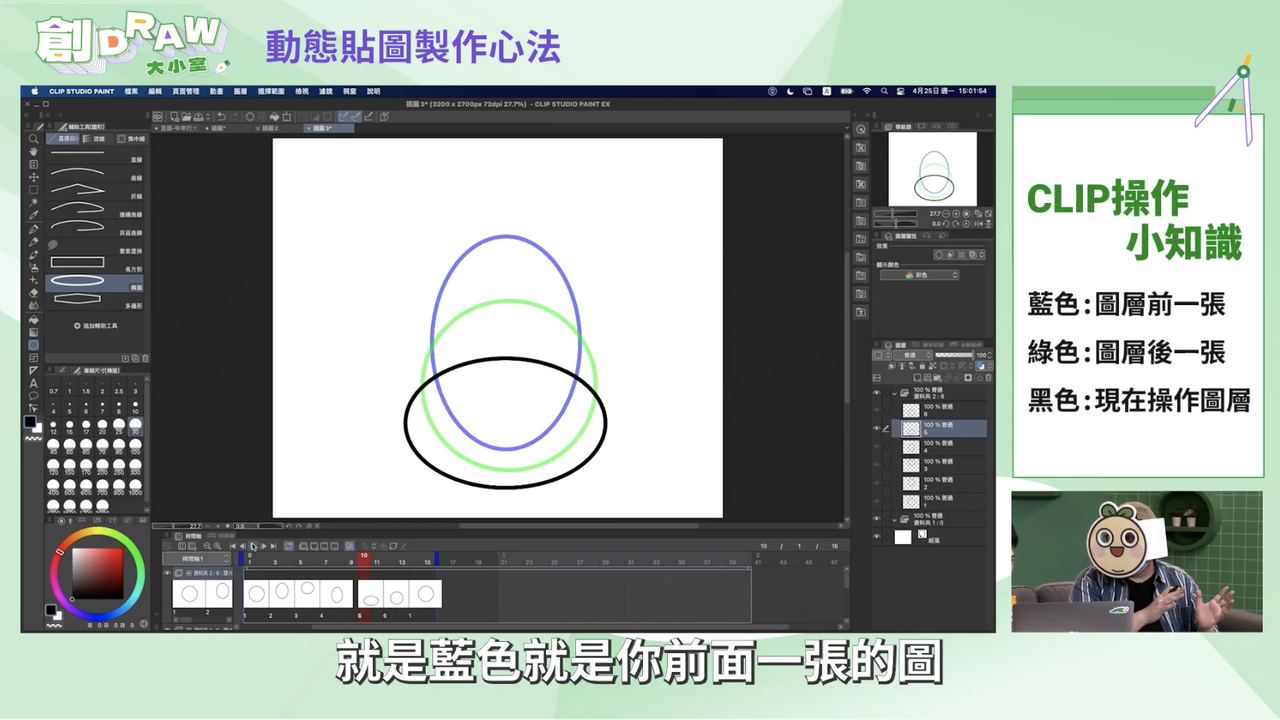
Task: Select layer 3 in the layer panel
Action: click(x=939, y=465)
